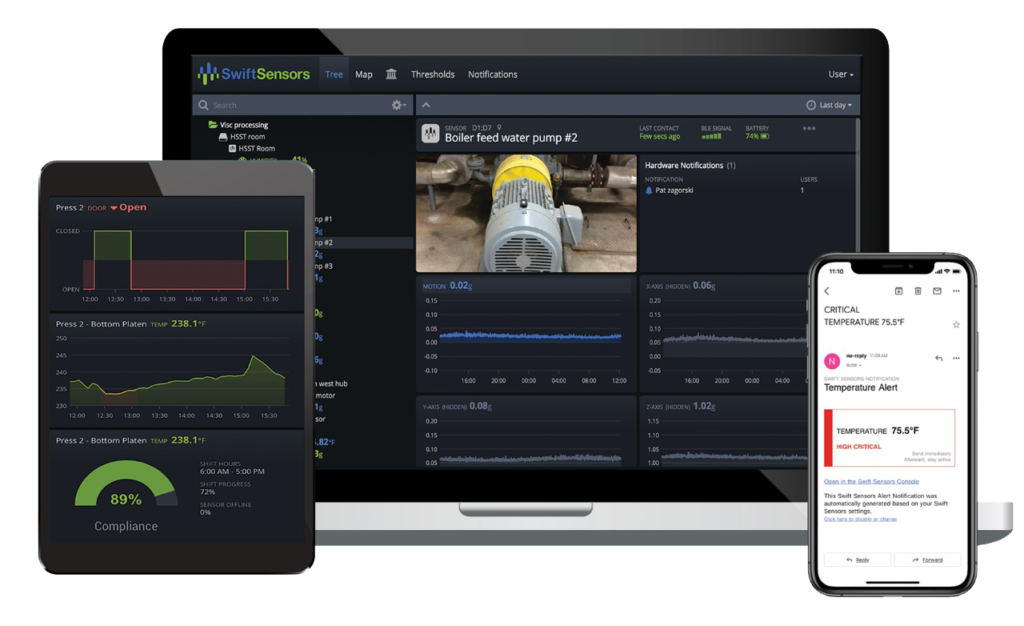
Task: Tap the Forward button in email
Action: click(927, 560)
